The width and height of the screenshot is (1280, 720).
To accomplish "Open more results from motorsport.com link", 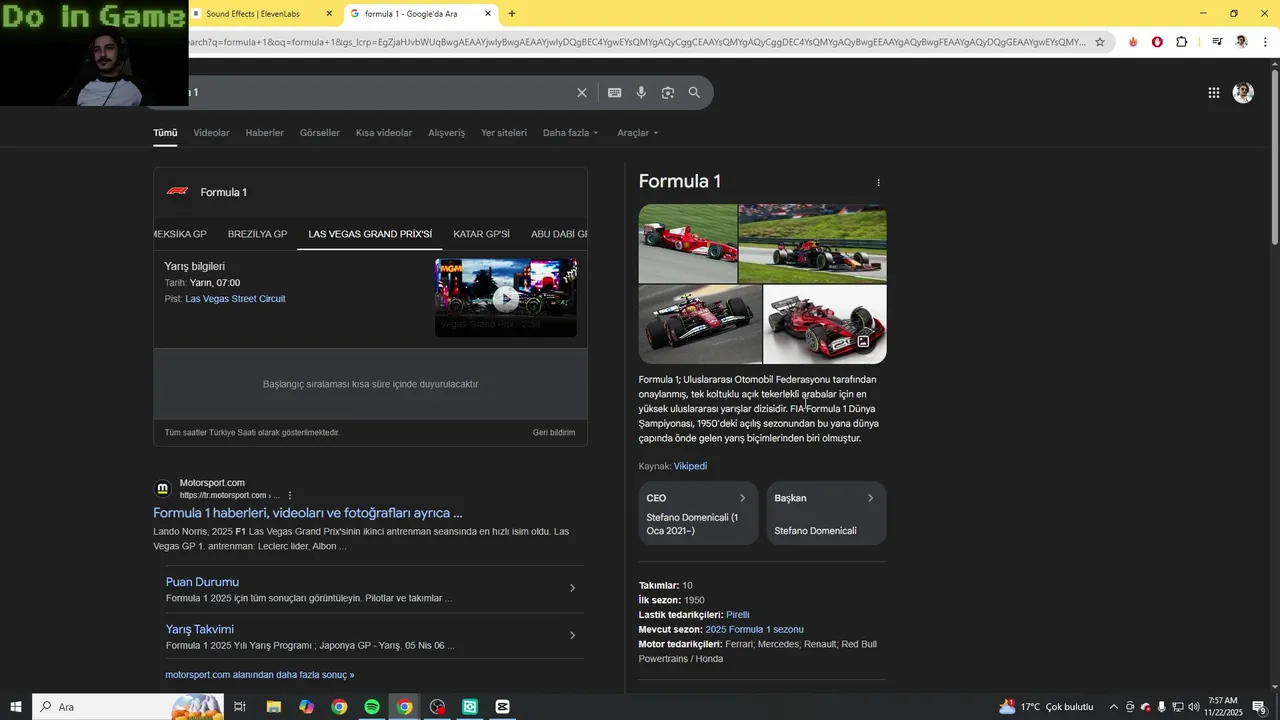I will (x=260, y=675).
